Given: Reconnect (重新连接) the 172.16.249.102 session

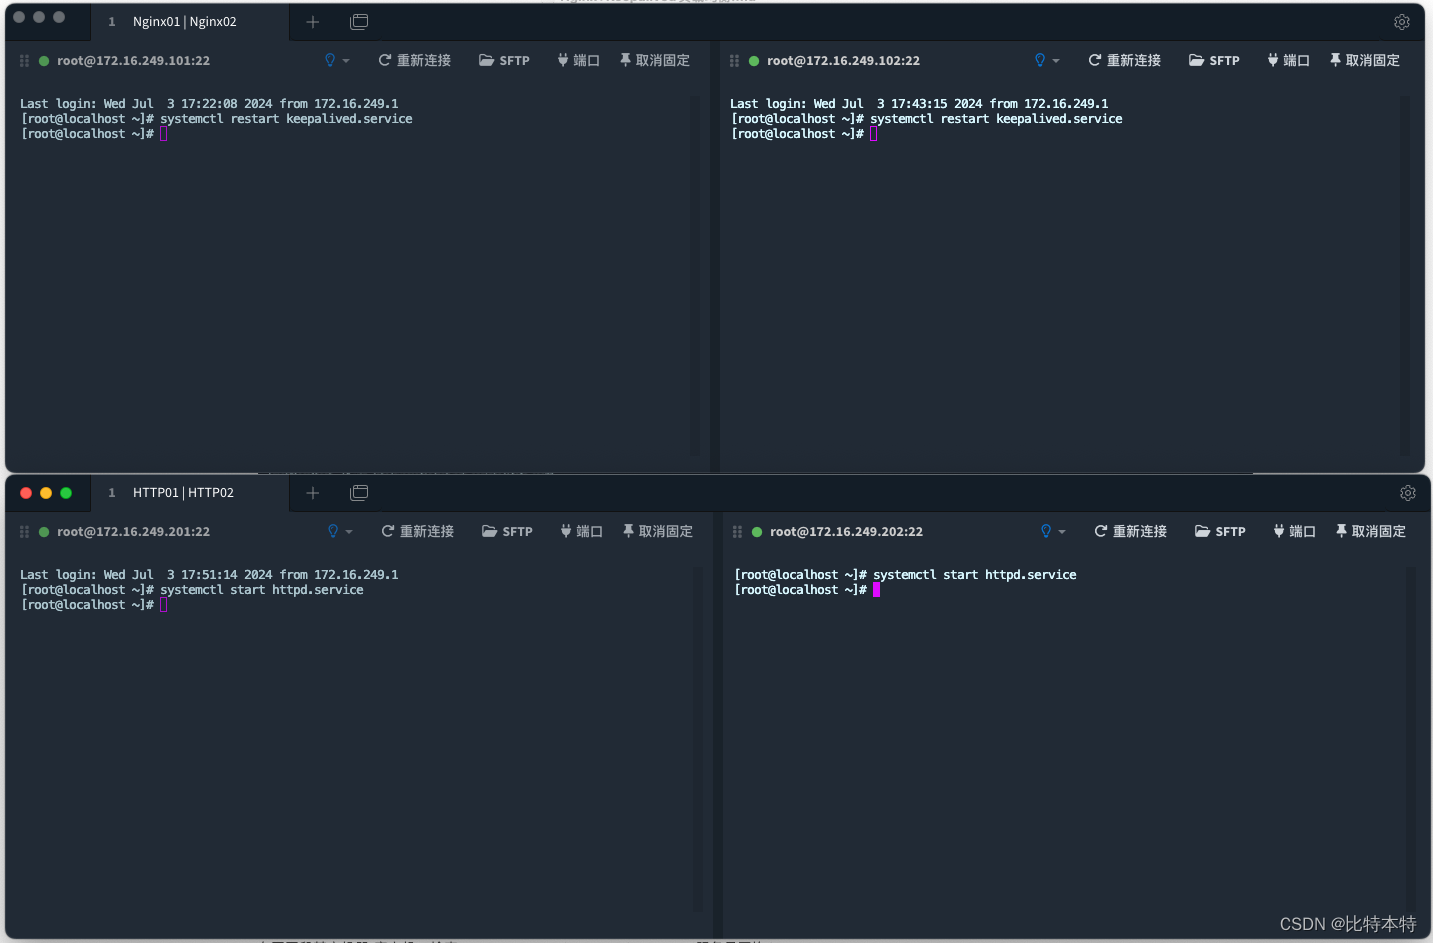Looking at the screenshot, I should point(1124,61).
